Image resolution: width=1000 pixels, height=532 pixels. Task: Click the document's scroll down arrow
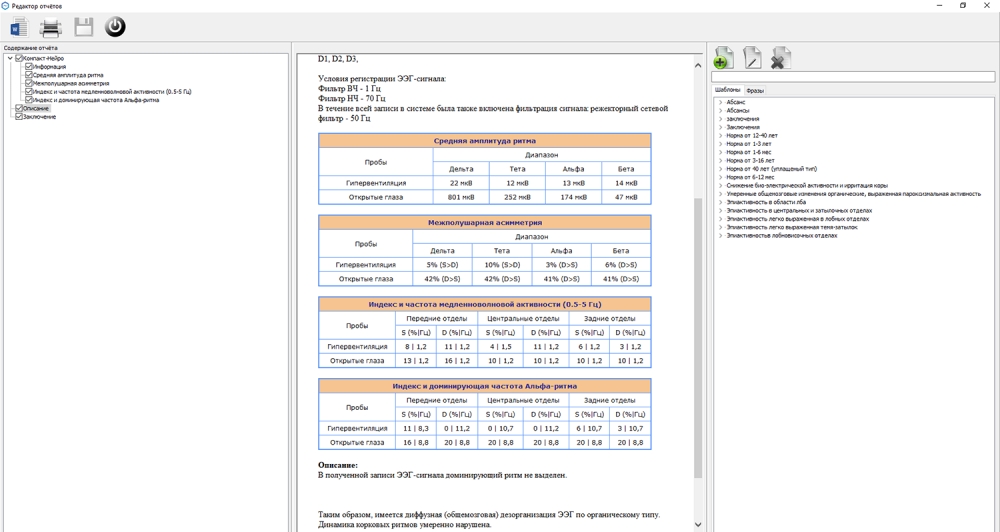pyautogui.click(x=697, y=524)
